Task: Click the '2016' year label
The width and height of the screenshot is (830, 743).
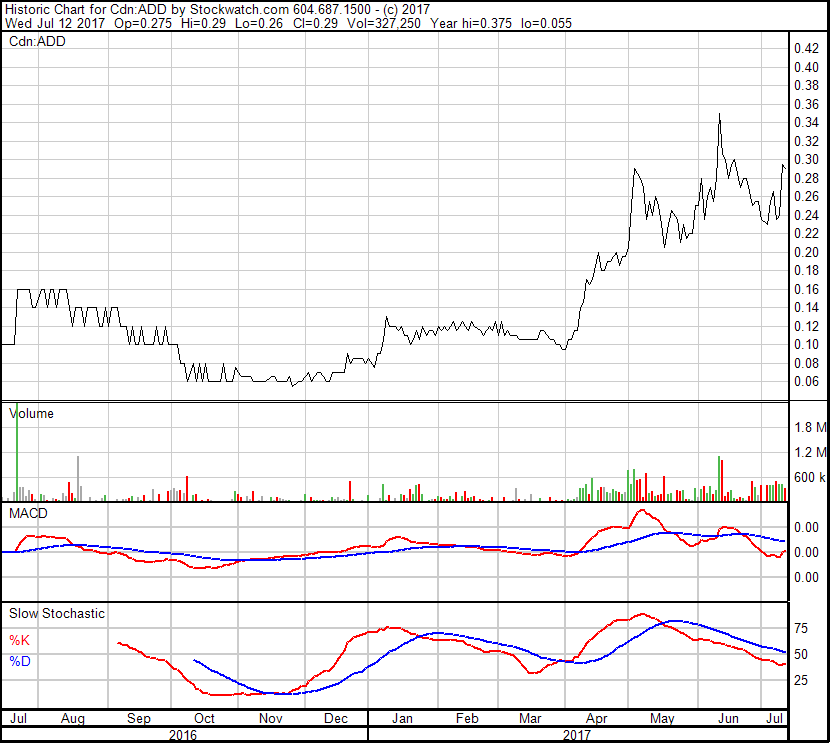Action: (x=183, y=735)
